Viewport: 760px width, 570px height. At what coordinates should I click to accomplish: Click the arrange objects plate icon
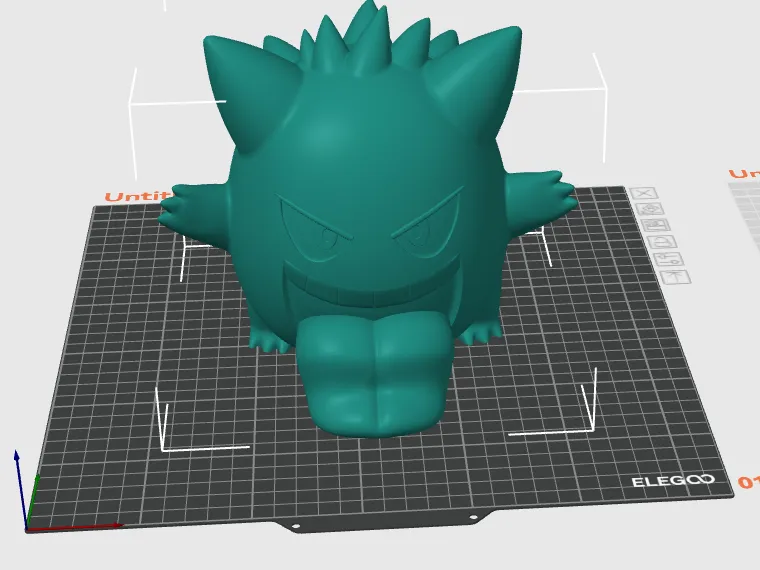coord(657,225)
